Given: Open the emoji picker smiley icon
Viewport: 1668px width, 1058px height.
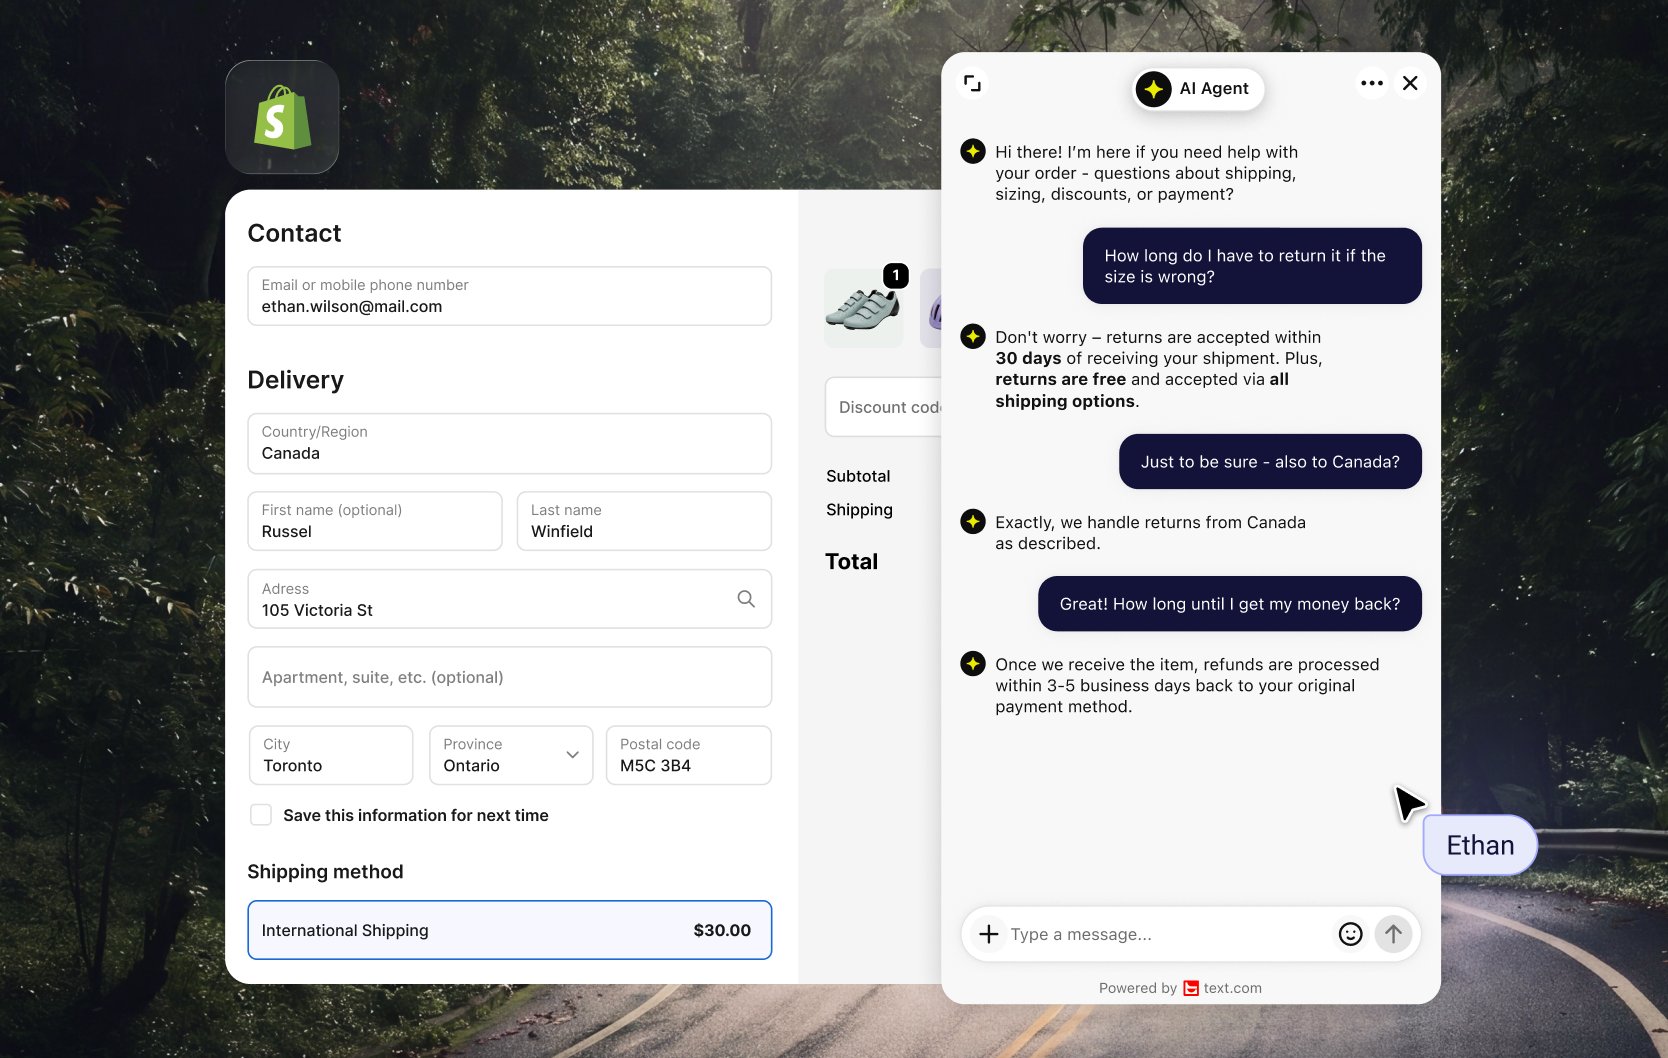Looking at the screenshot, I should [x=1350, y=934].
